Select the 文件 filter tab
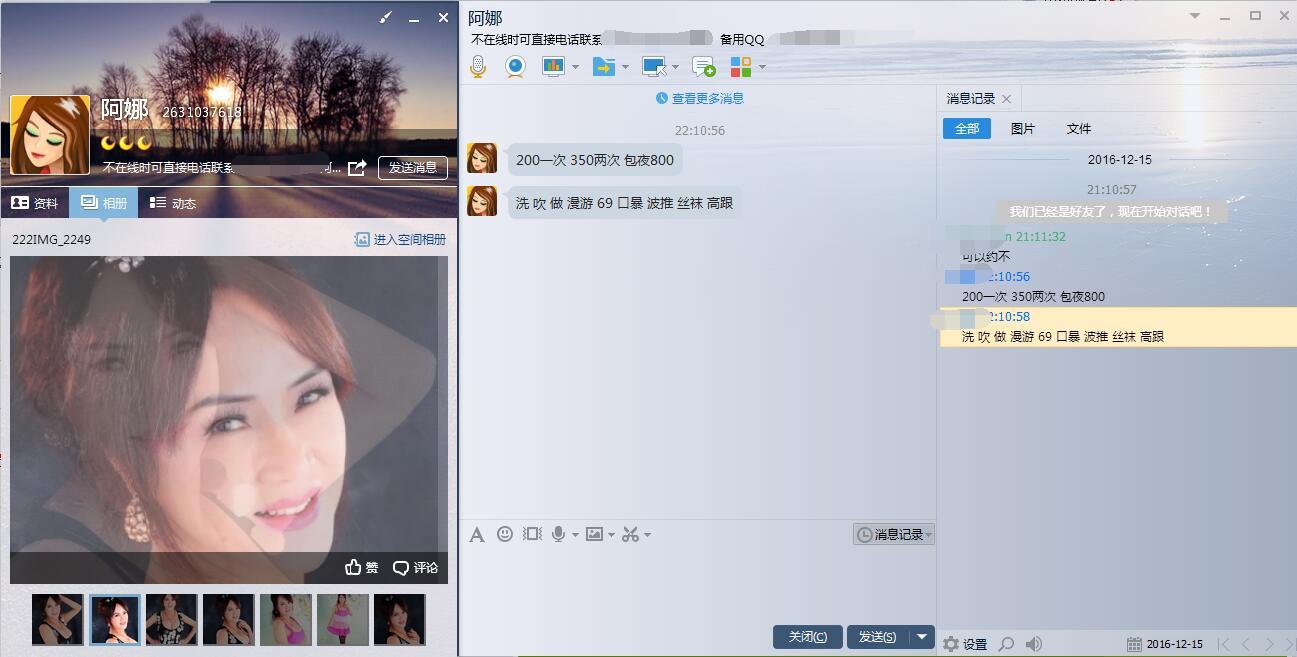Viewport: 1297px width, 657px height. 1079,129
